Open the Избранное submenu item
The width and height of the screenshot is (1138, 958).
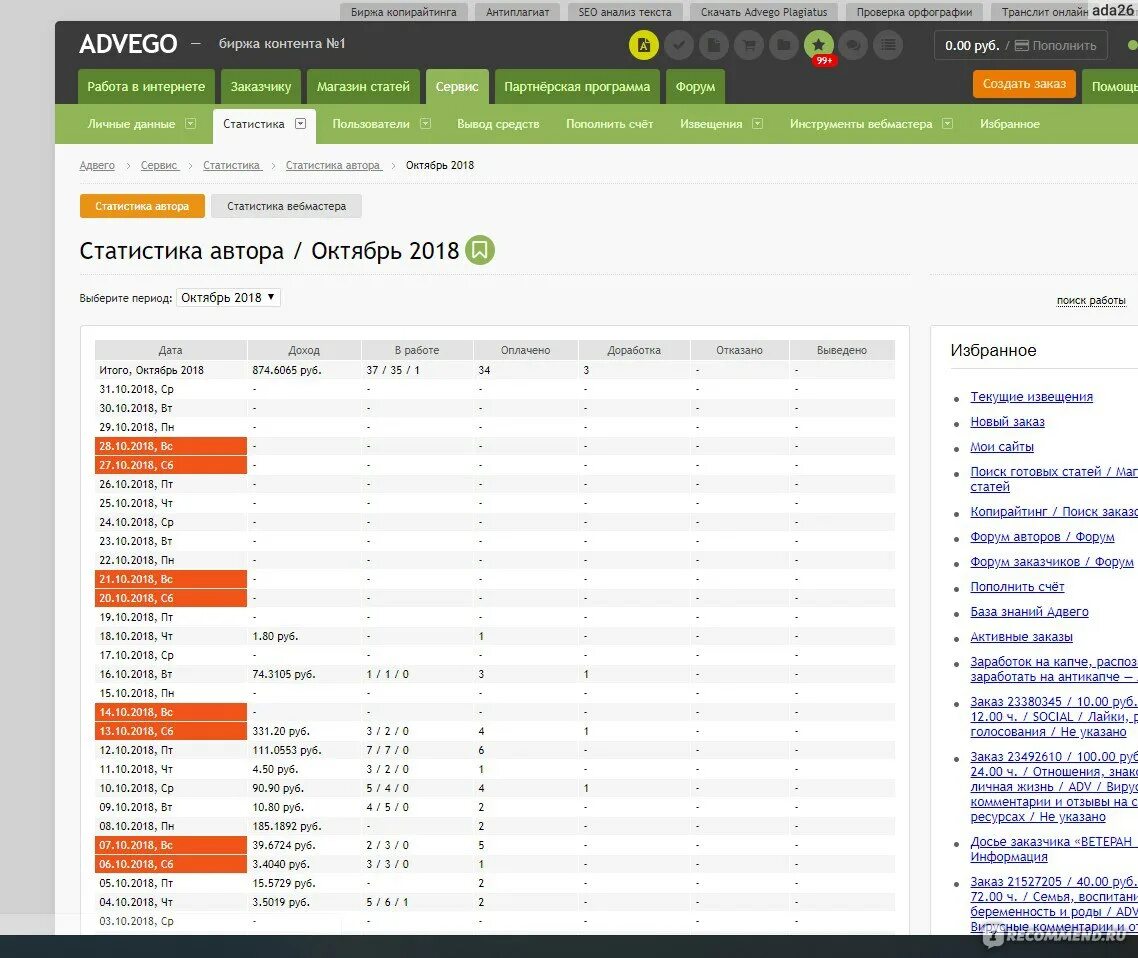1010,124
